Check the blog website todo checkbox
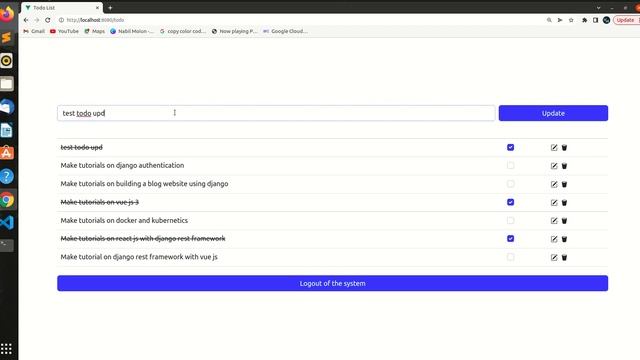Viewport: 640px width, 360px height. [510, 184]
